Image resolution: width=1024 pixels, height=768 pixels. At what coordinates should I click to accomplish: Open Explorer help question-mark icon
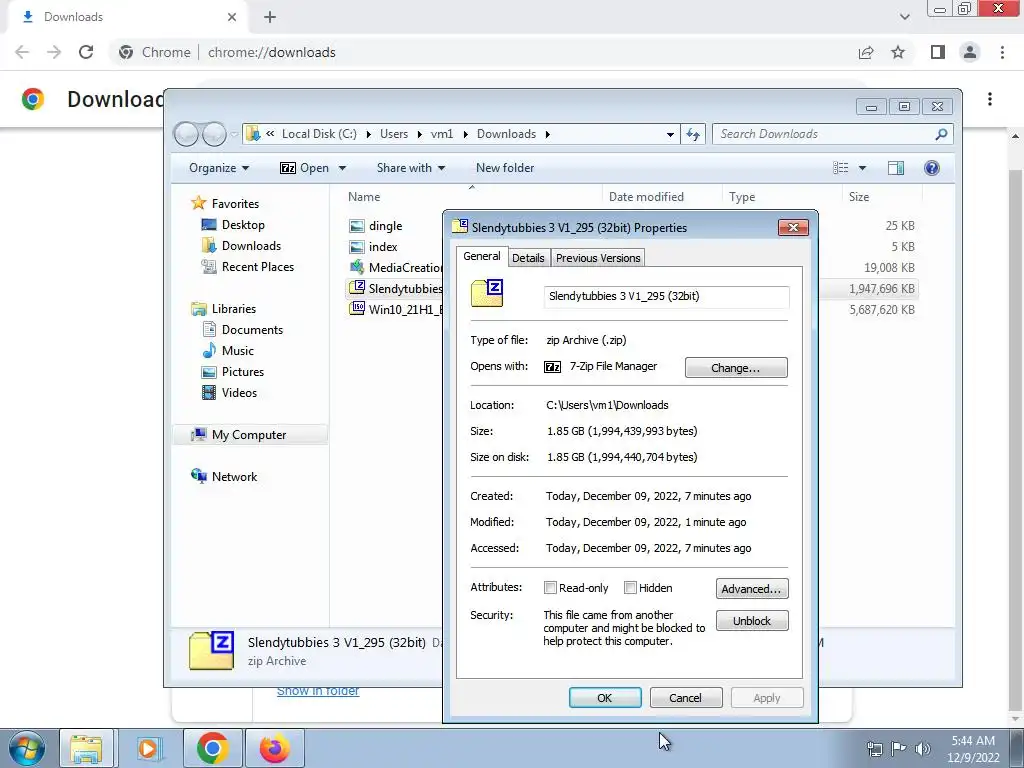(x=932, y=168)
